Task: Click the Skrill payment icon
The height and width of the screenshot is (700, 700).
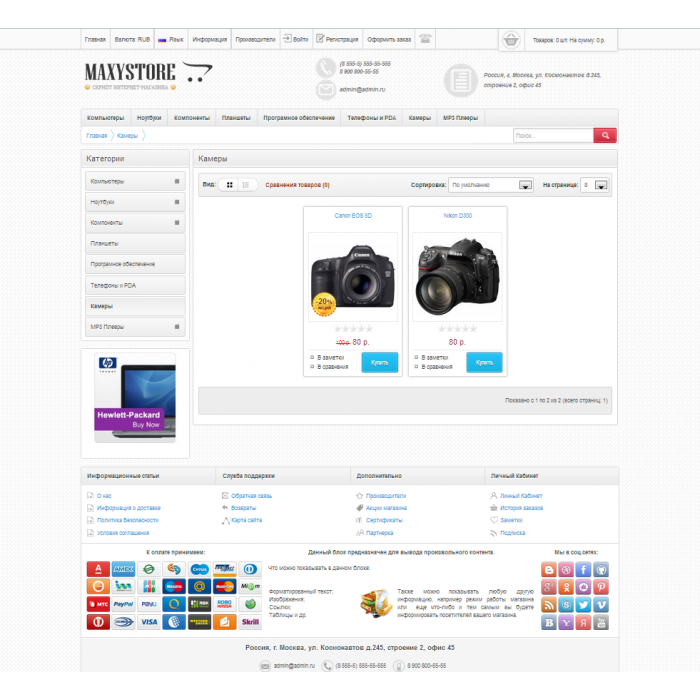Action: [250, 622]
